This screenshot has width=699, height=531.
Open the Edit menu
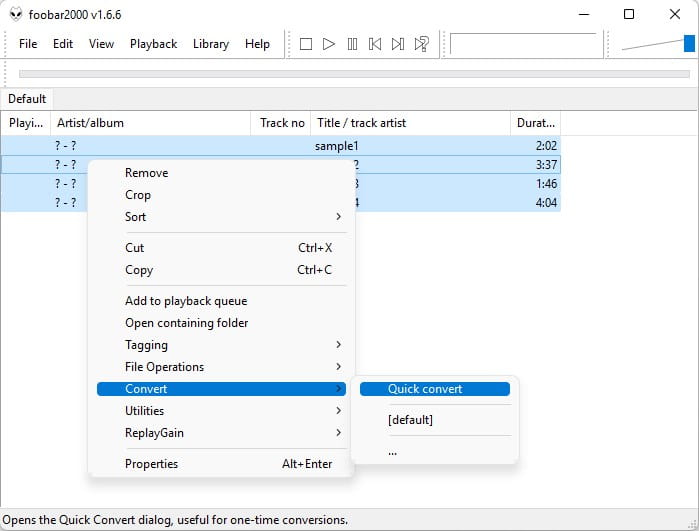coord(63,44)
